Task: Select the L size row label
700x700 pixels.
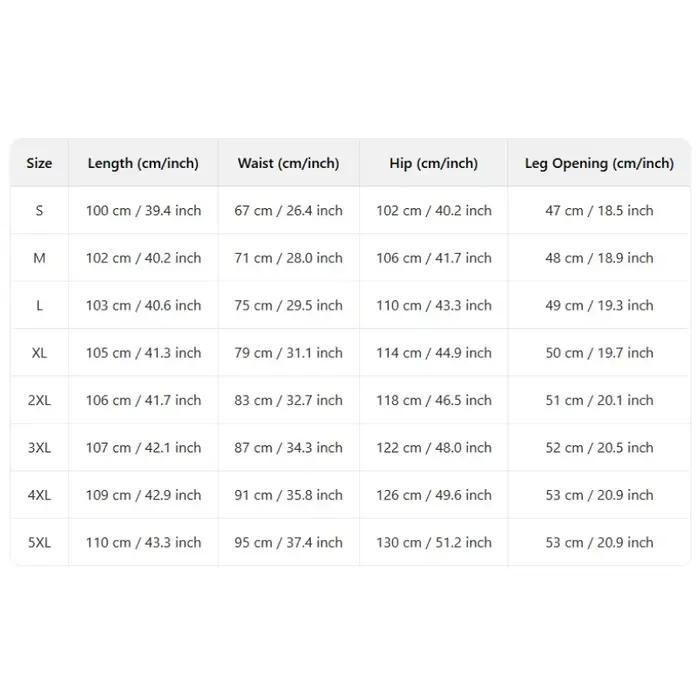Action: click(39, 305)
